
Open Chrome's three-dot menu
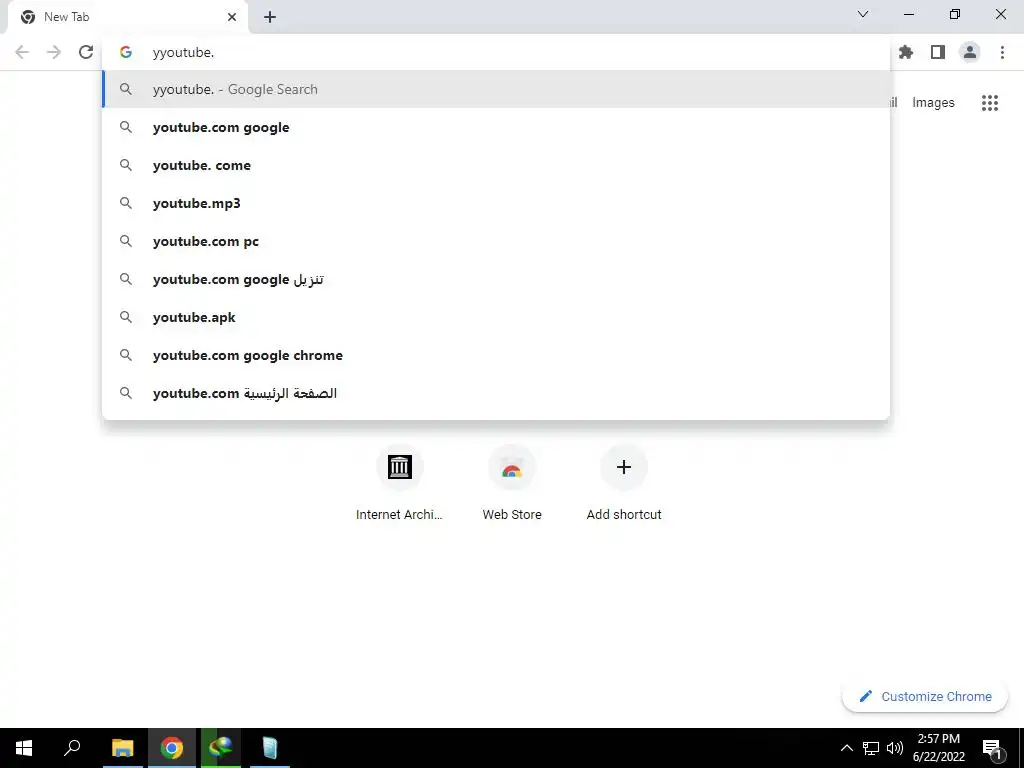click(x=1002, y=52)
